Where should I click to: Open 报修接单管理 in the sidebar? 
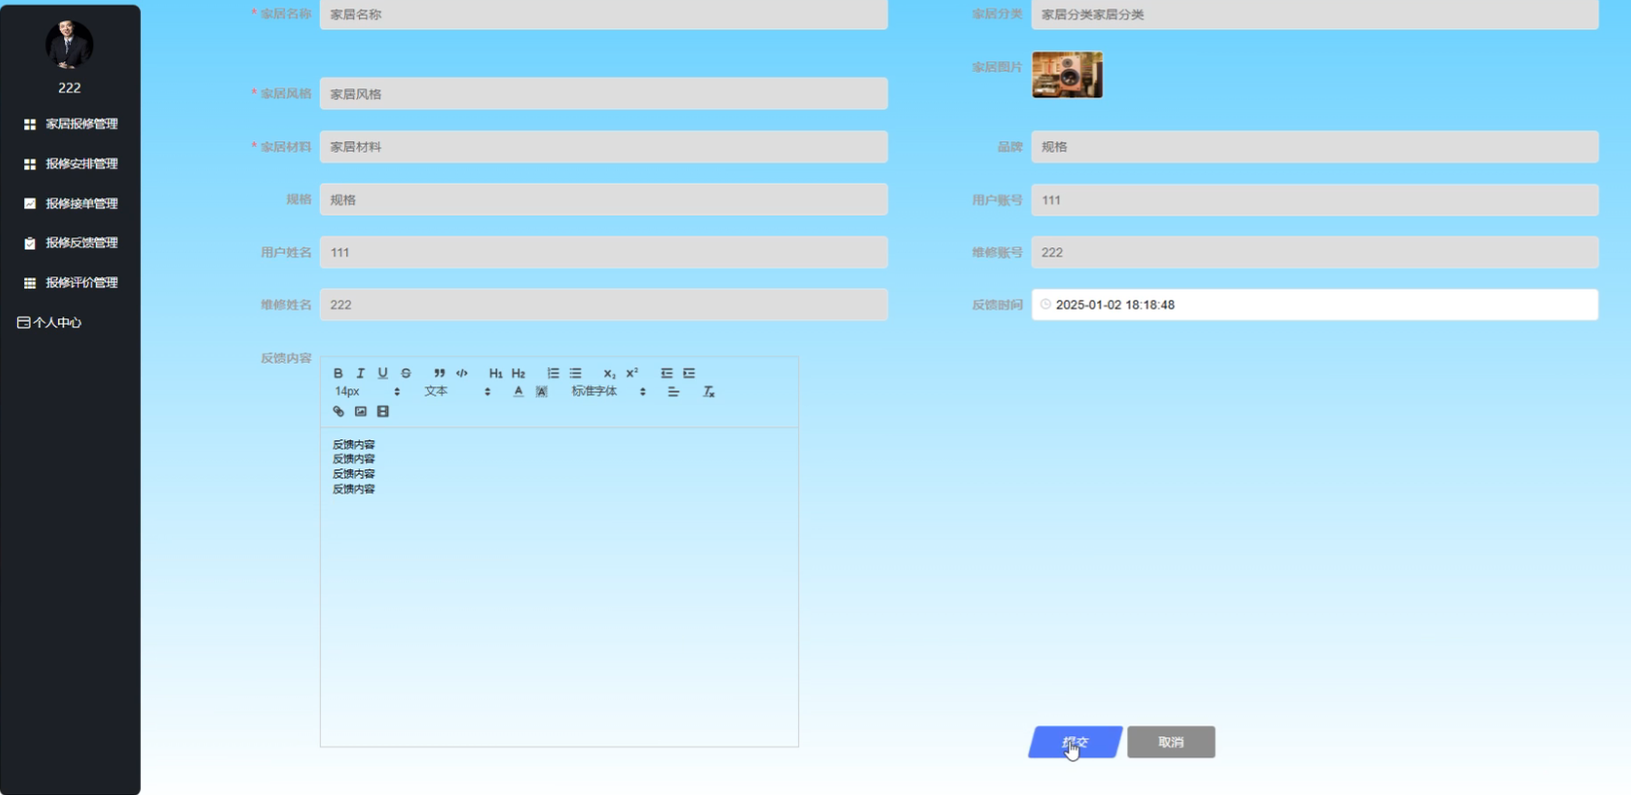(70, 203)
